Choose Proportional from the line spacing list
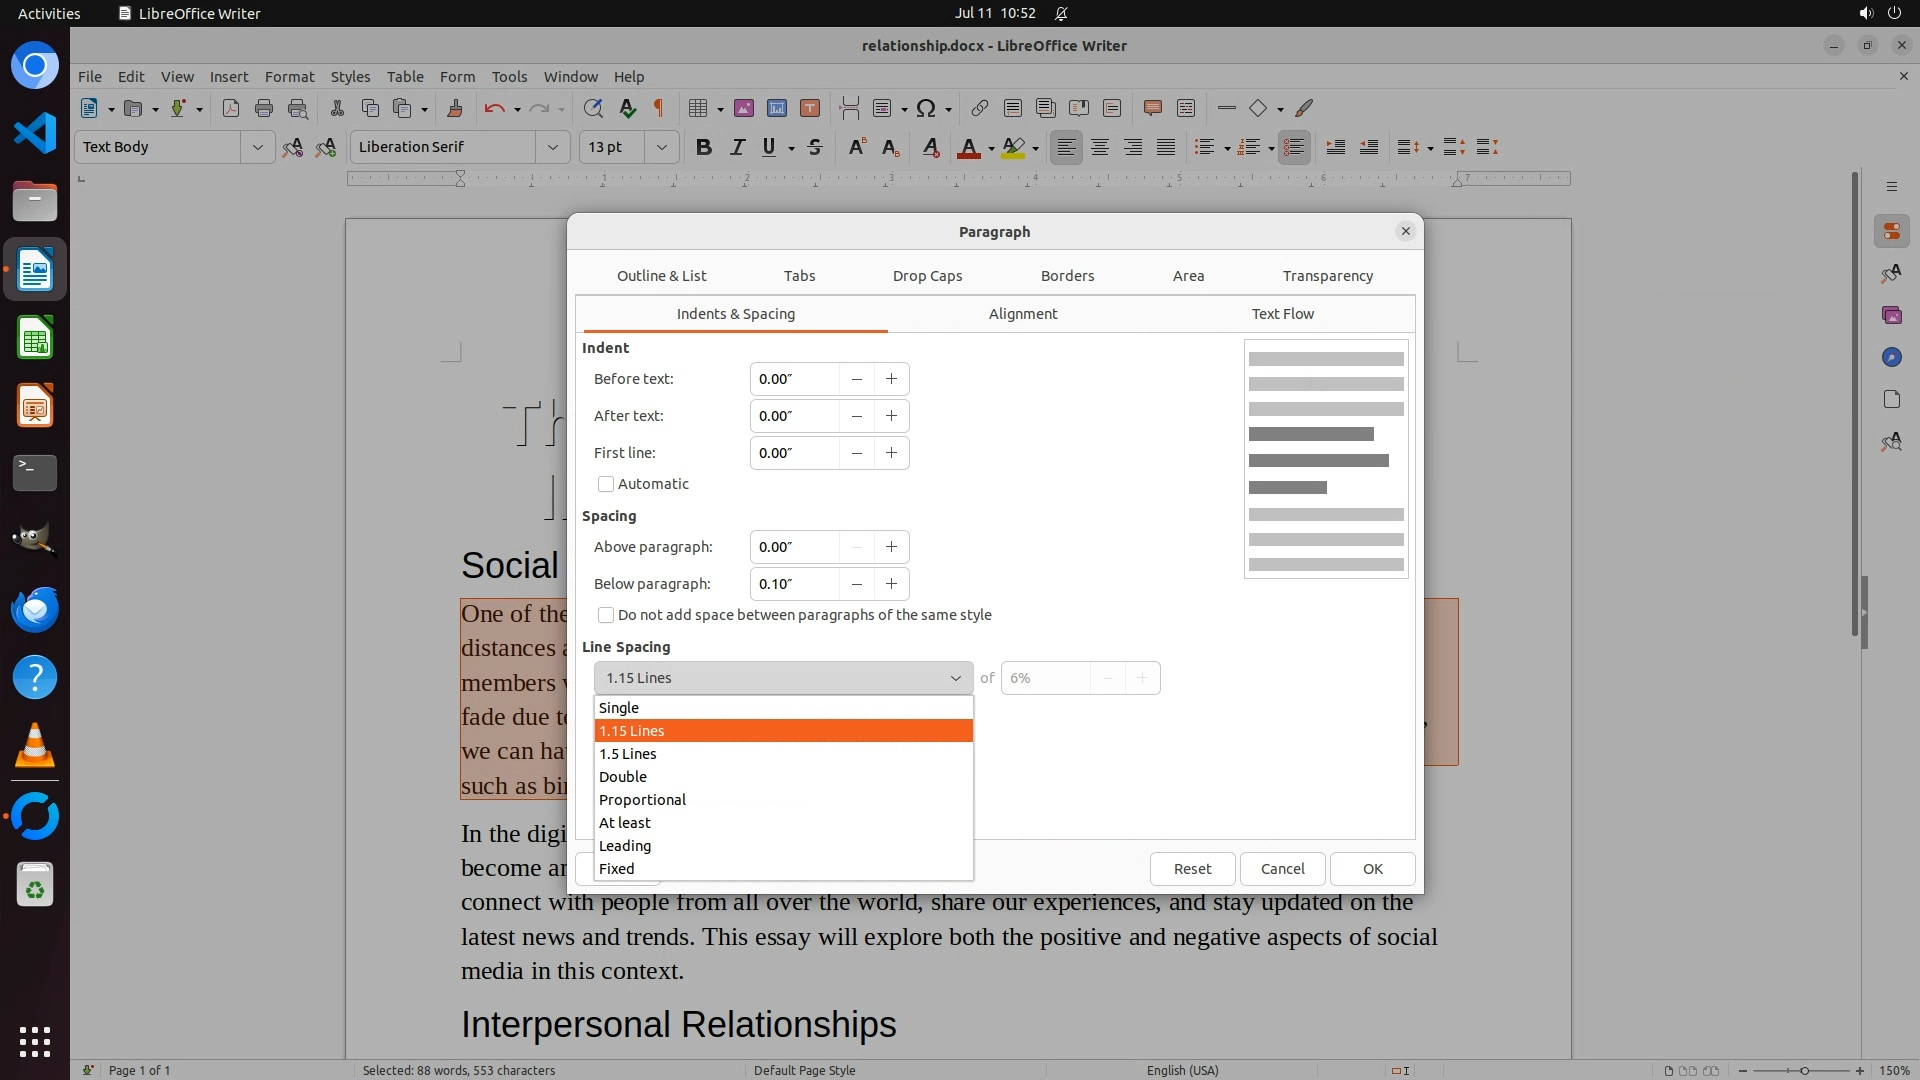 click(642, 800)
